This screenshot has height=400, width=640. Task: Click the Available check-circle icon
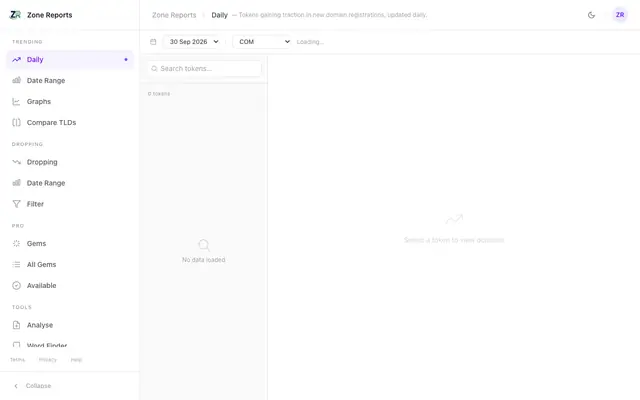tap(16, 286)
